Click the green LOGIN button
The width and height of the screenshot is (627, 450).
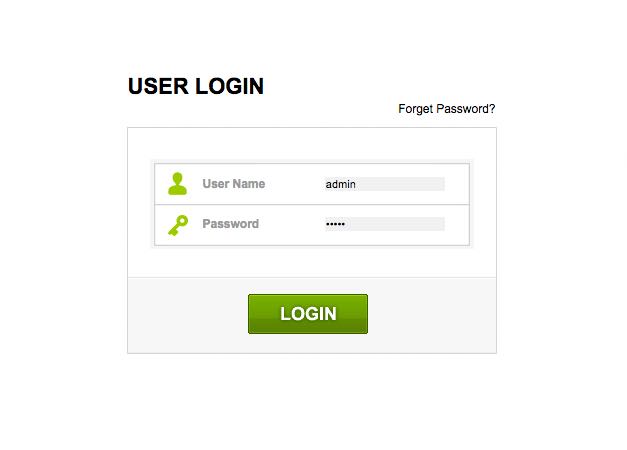coord(308,314)
